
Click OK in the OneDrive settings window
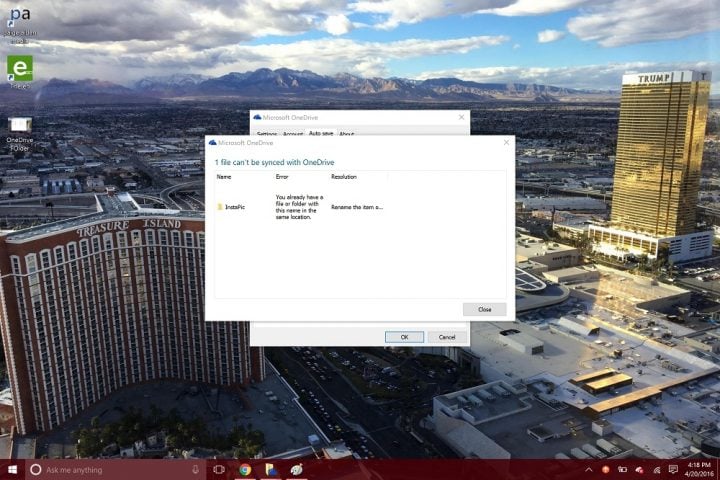404,337
